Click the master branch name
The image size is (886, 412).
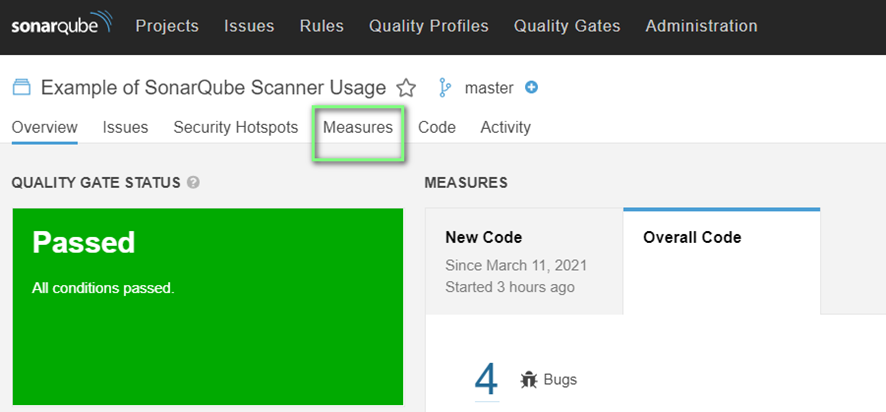[489, 88]
